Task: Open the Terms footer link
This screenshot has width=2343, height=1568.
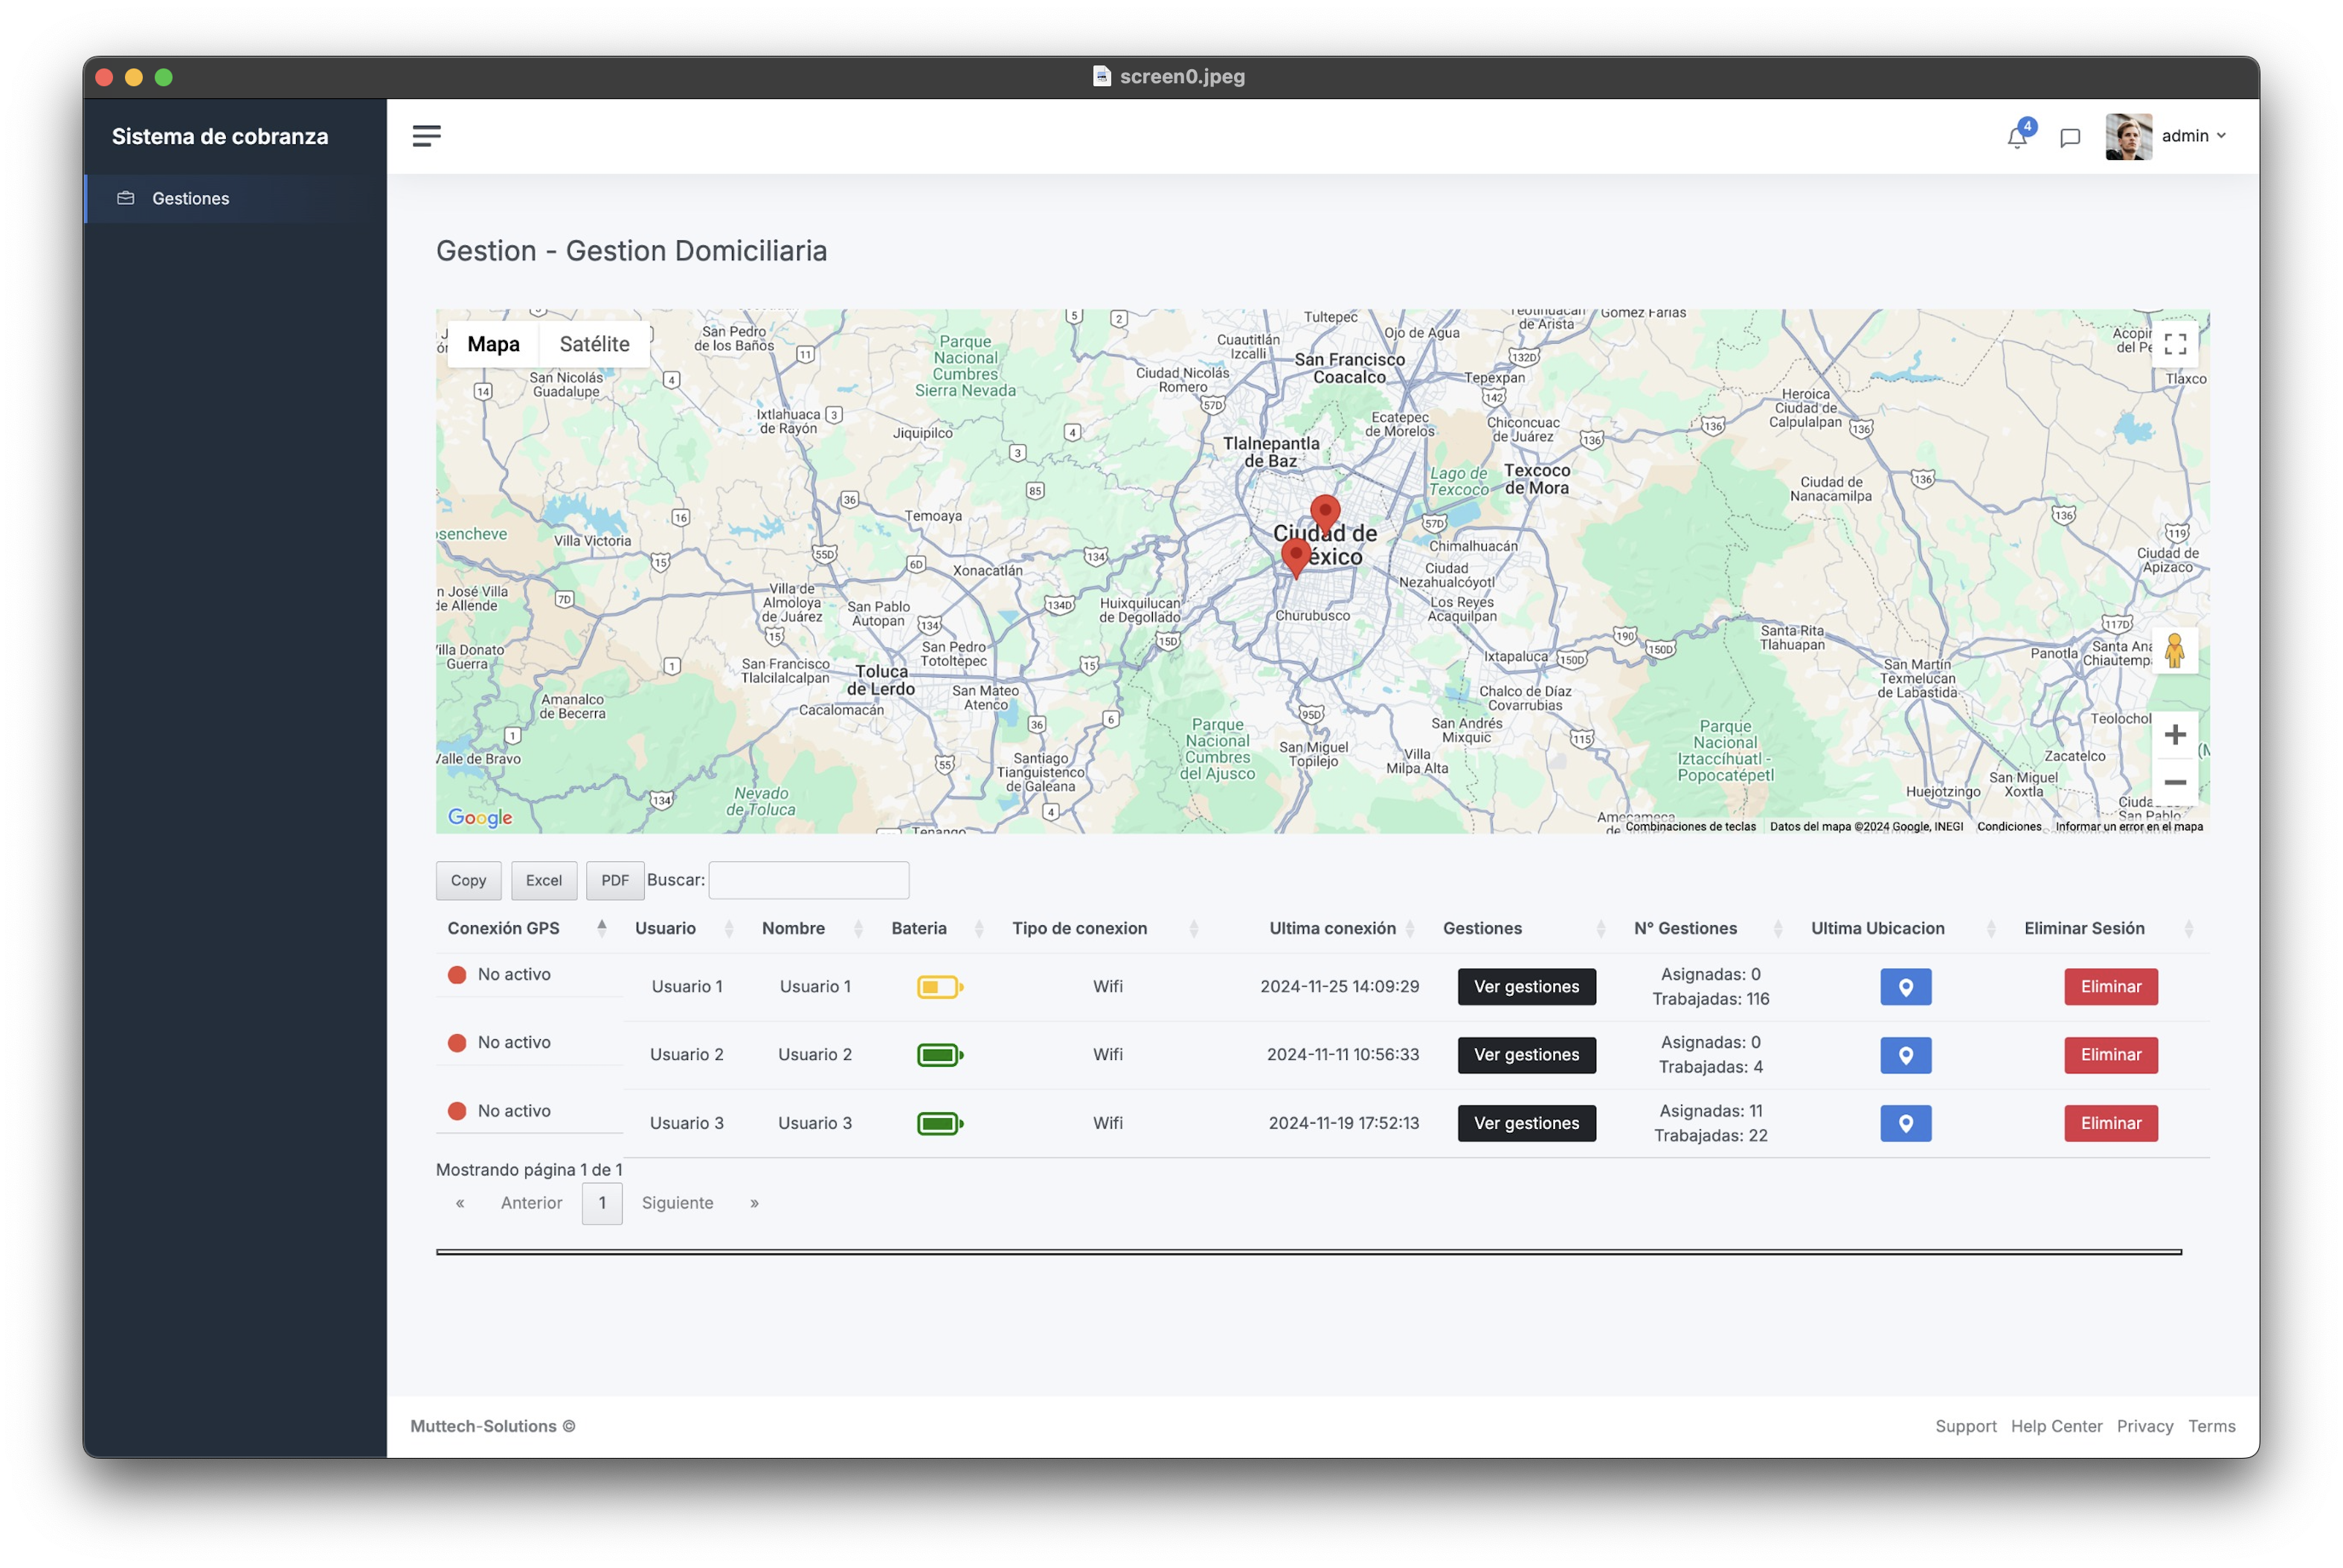Action: coord(2211,1426)
